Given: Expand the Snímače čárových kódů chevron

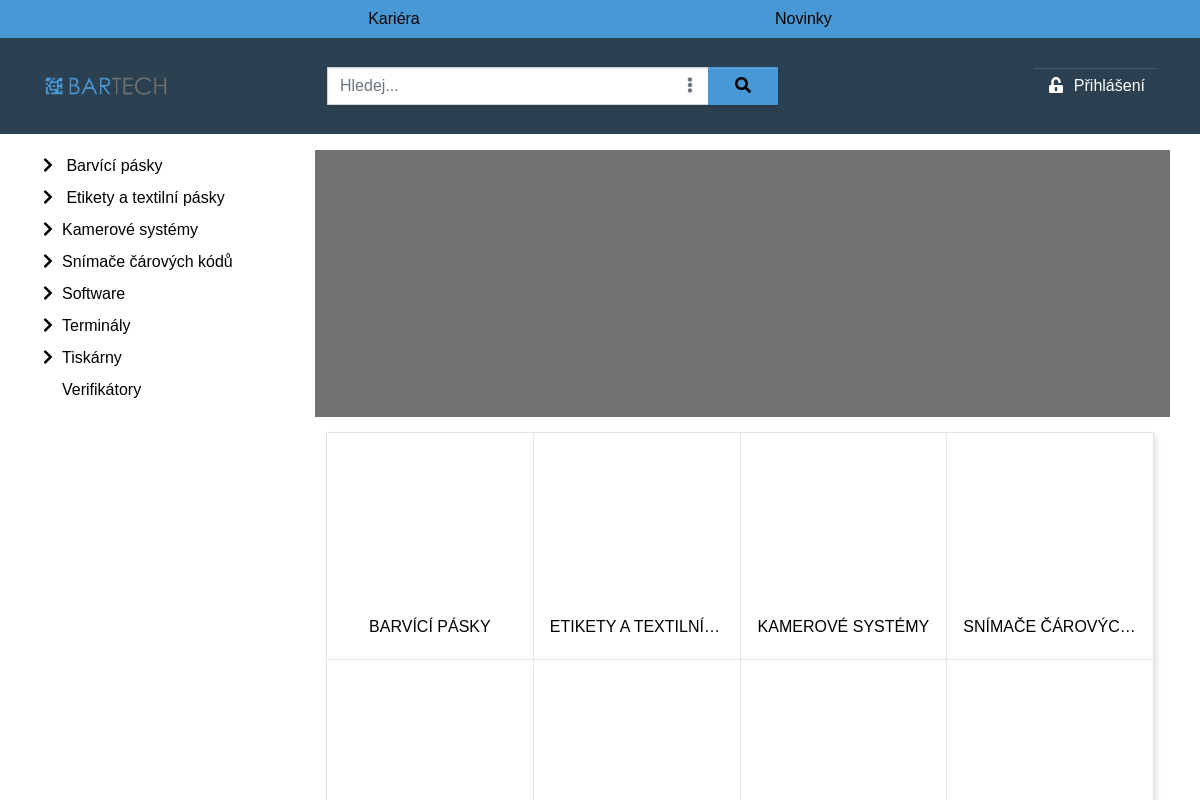Looking at the screenshot, I should tap(48, 262).
